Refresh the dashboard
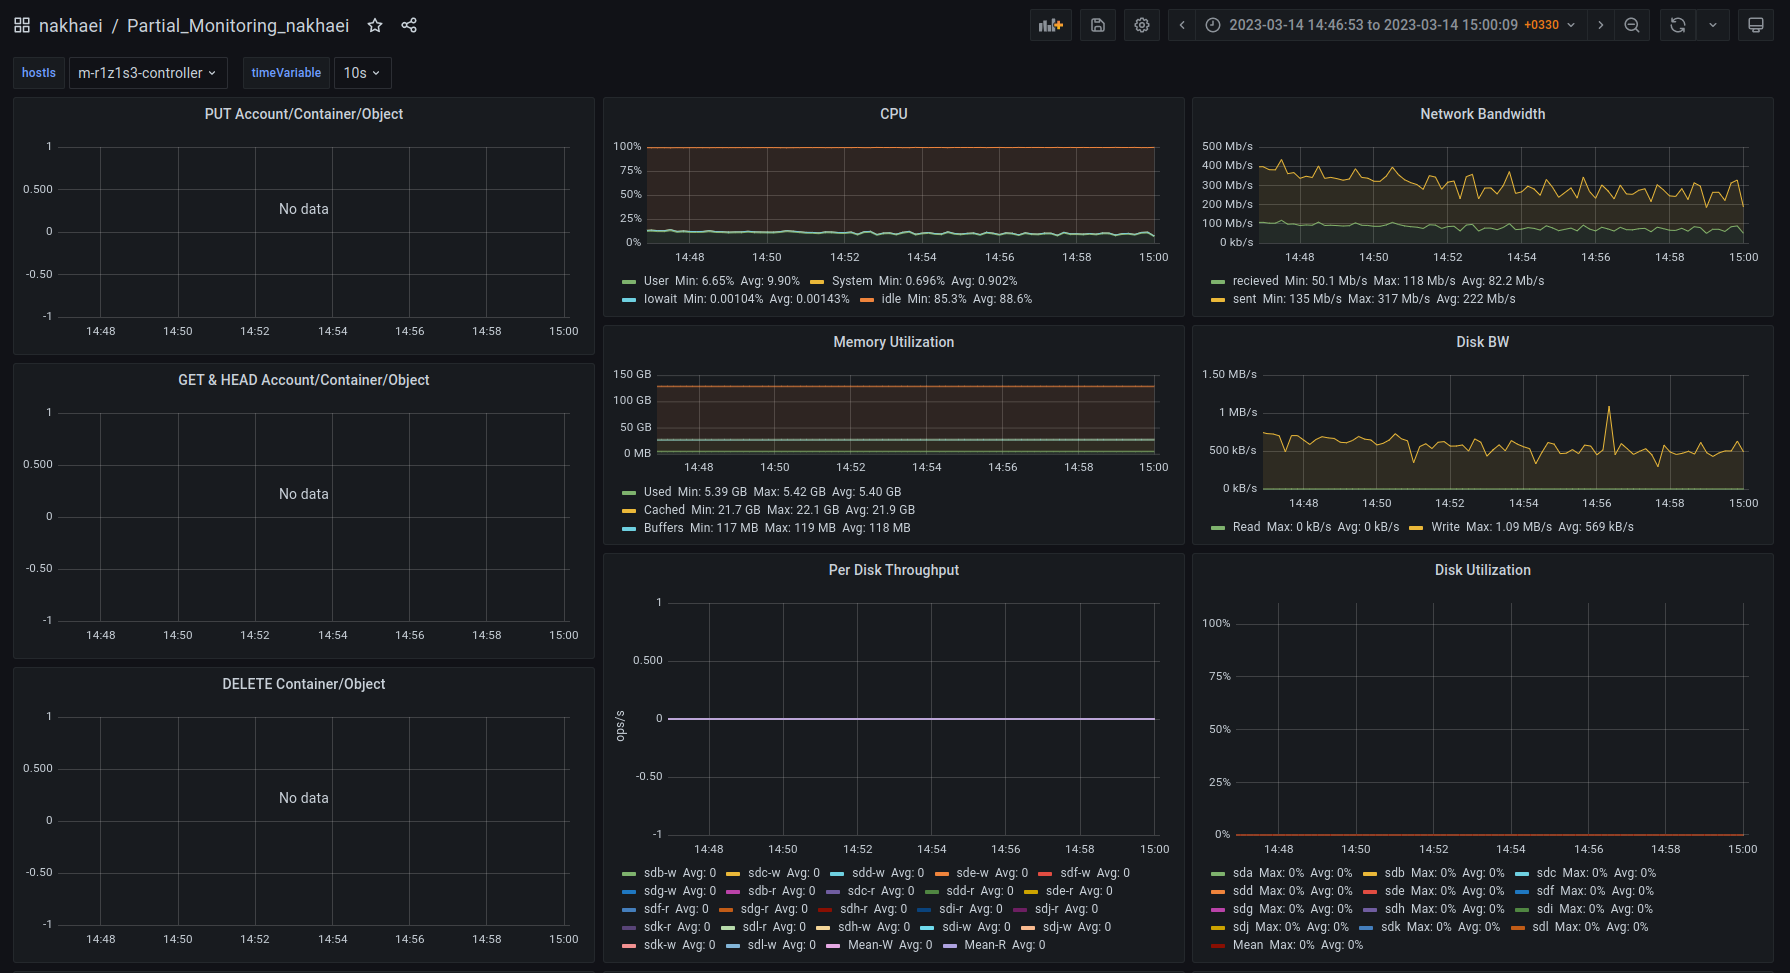Screen dimensions: 1790x973 click(1678, 25)
